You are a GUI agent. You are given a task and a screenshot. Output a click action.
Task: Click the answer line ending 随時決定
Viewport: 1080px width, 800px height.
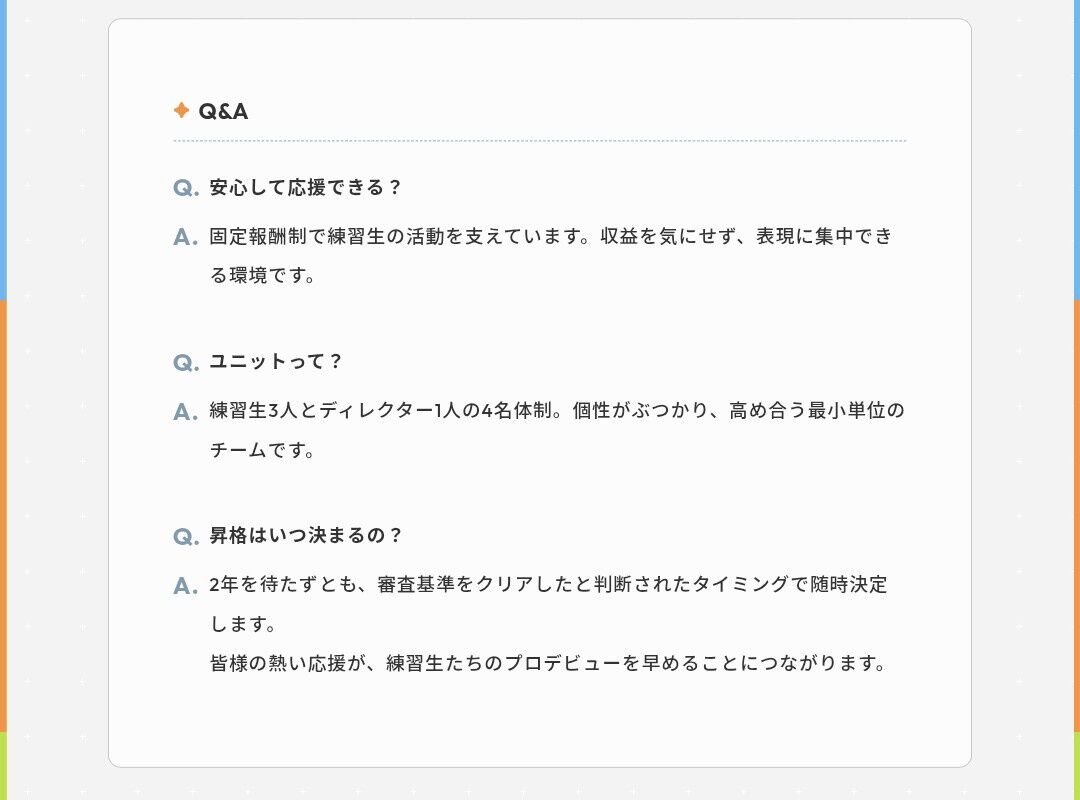548,584
